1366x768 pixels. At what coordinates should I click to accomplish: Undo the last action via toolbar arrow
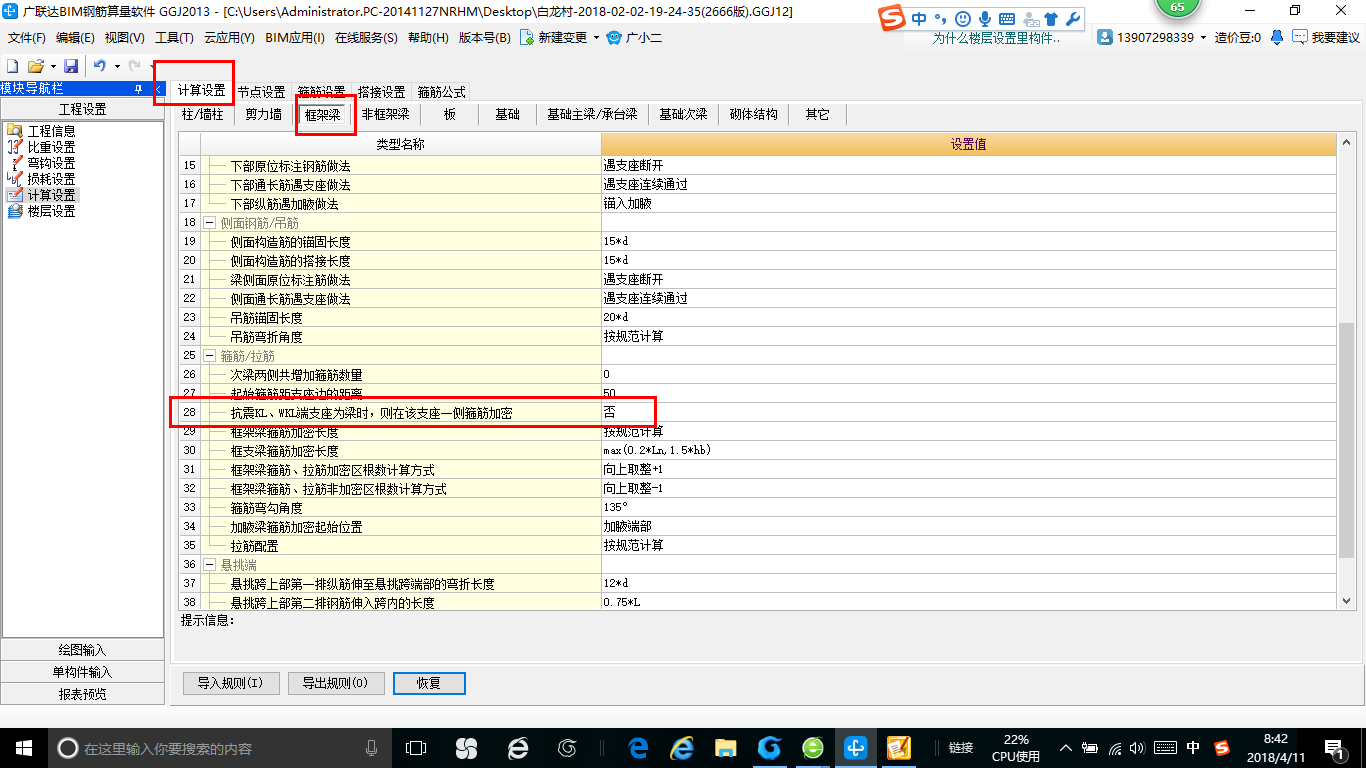pos(99,65)
